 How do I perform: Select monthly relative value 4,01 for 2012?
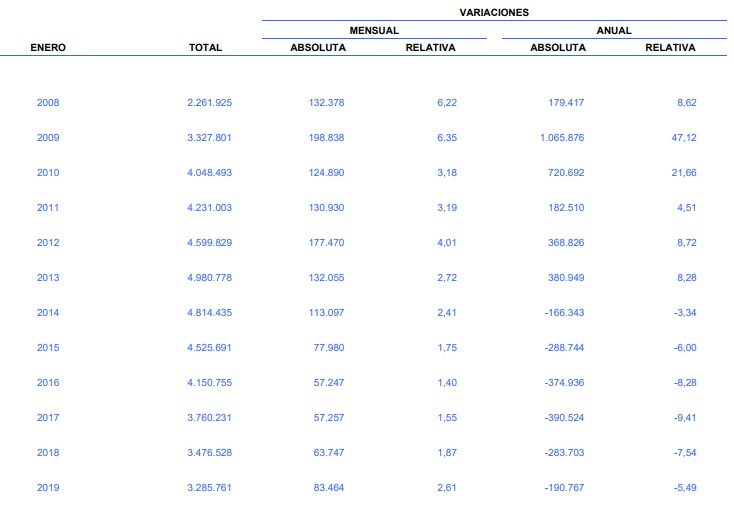pyautogui.click(x=446, y=243)
